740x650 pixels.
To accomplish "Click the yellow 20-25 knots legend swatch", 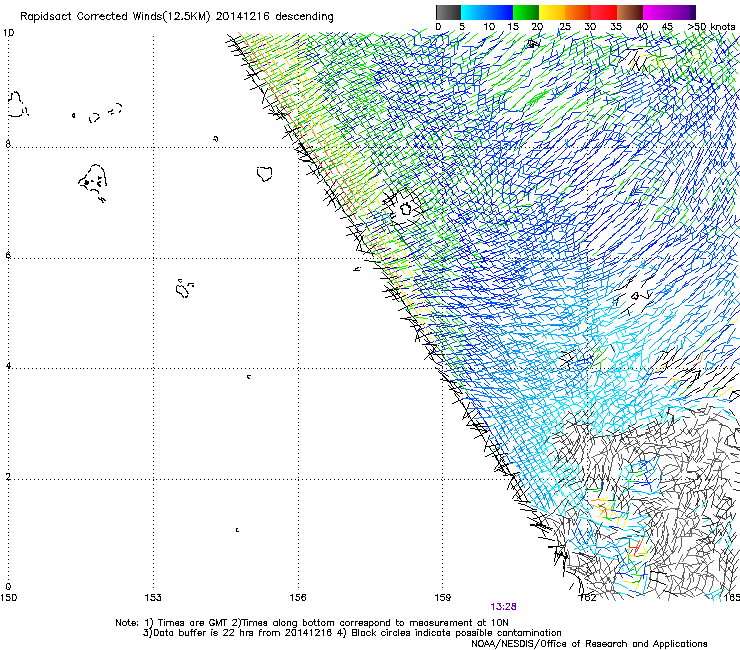I will [552, 12].
